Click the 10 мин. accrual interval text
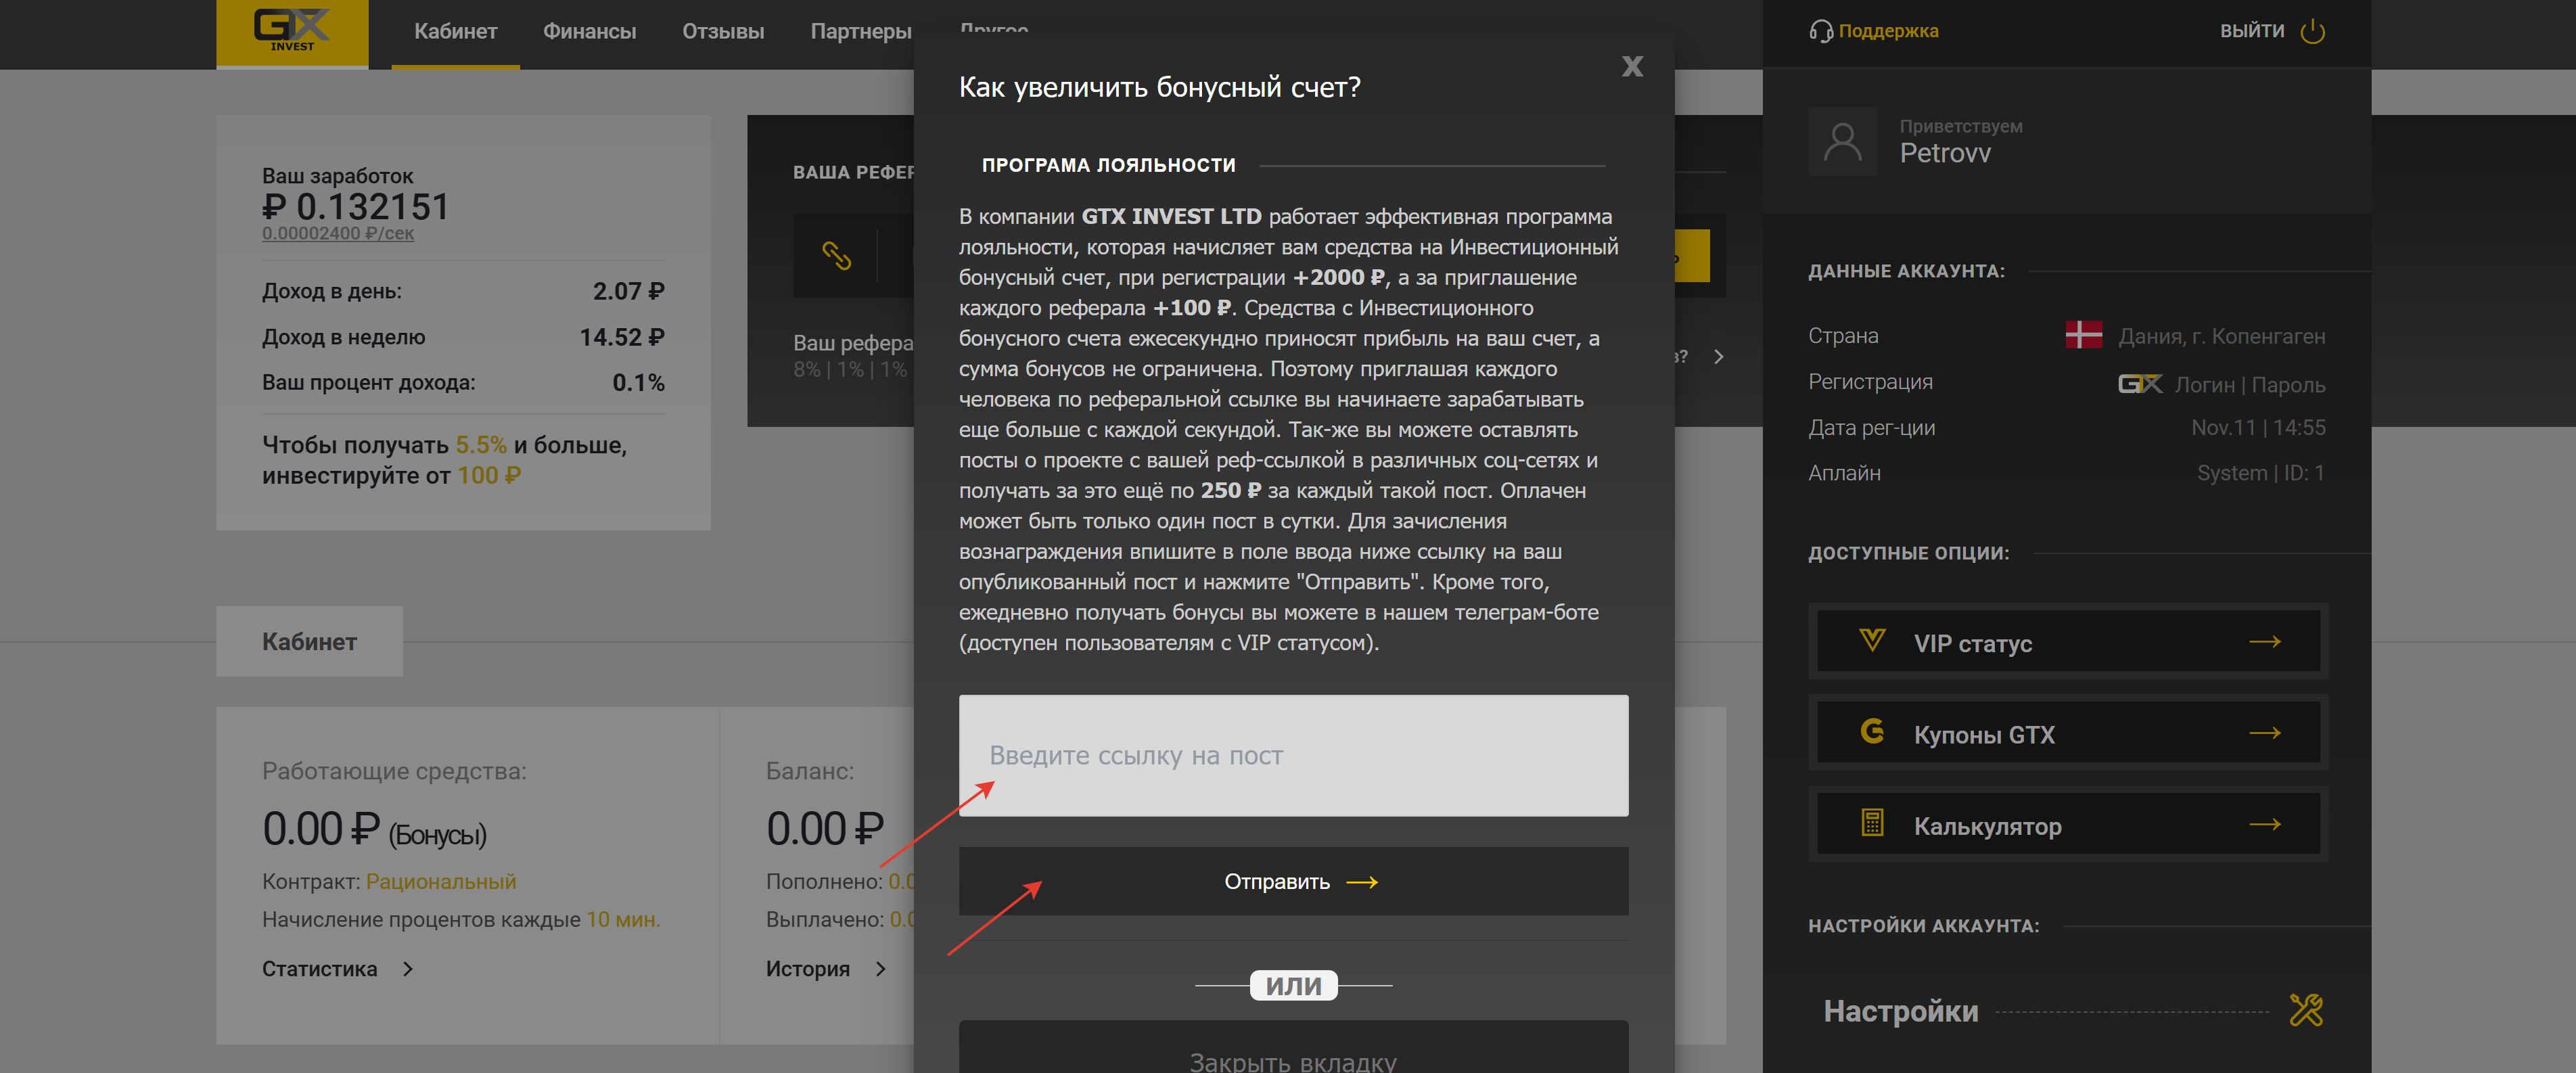Image resolution: width=2576 pixels, height=1073 pixels. [622, 919]
